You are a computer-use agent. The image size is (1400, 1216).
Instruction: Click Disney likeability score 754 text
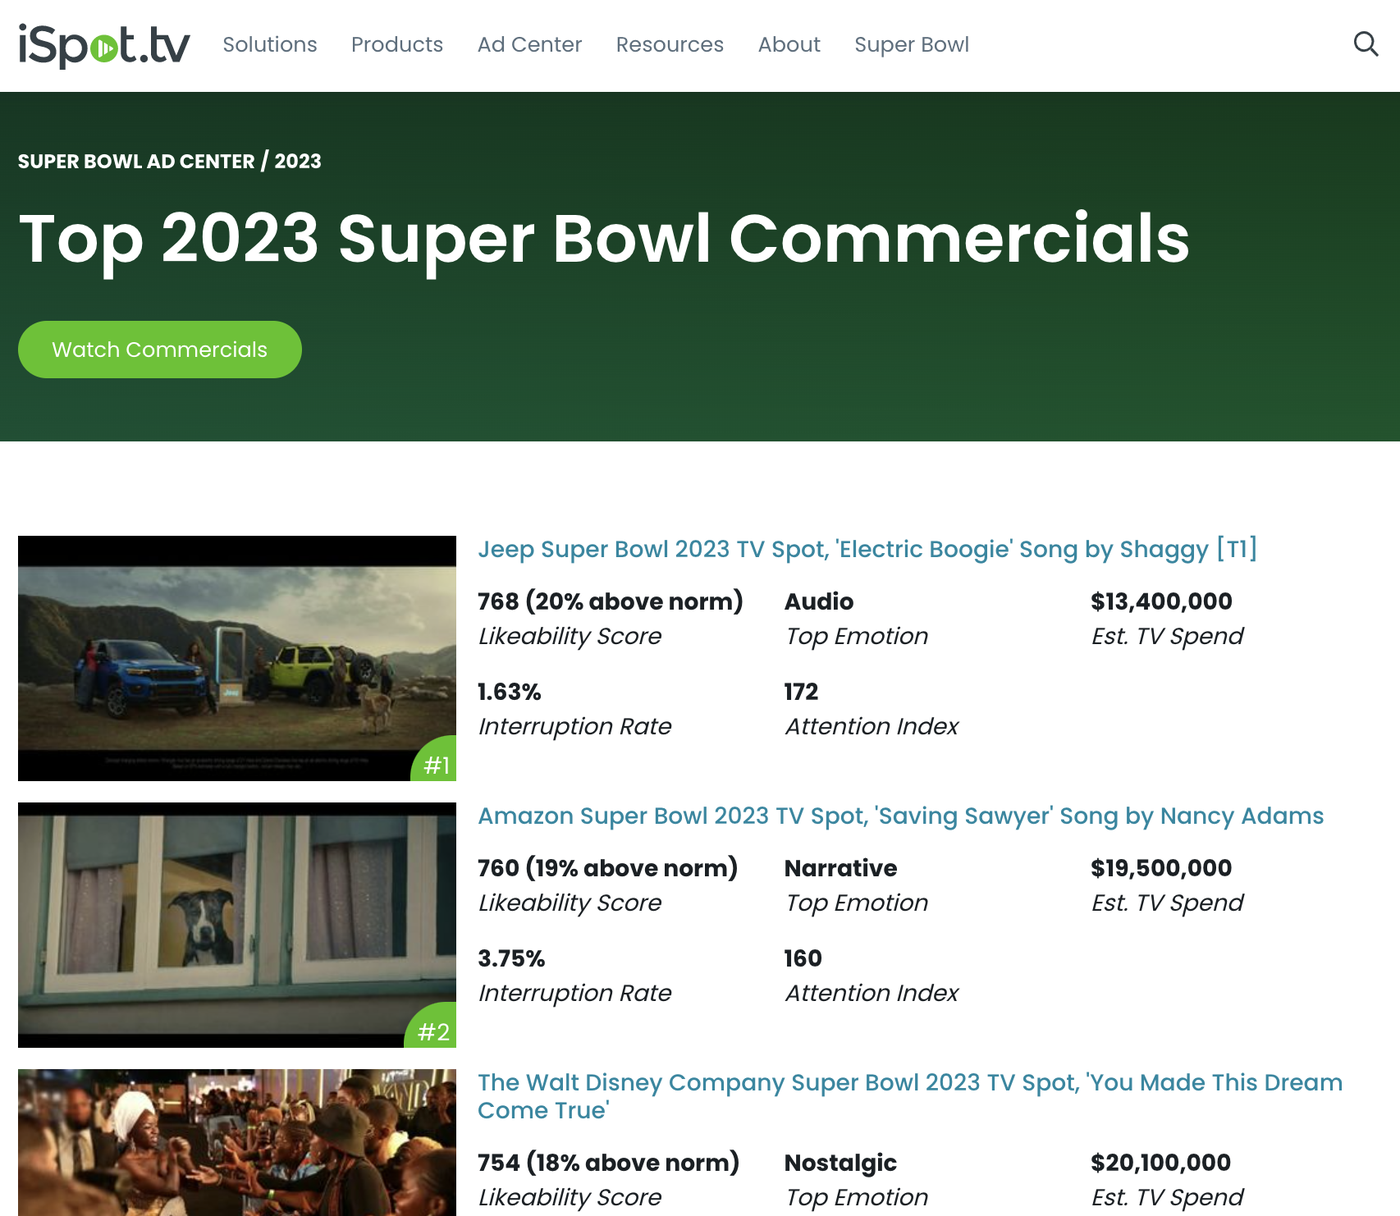click(x=608, y=1162)
